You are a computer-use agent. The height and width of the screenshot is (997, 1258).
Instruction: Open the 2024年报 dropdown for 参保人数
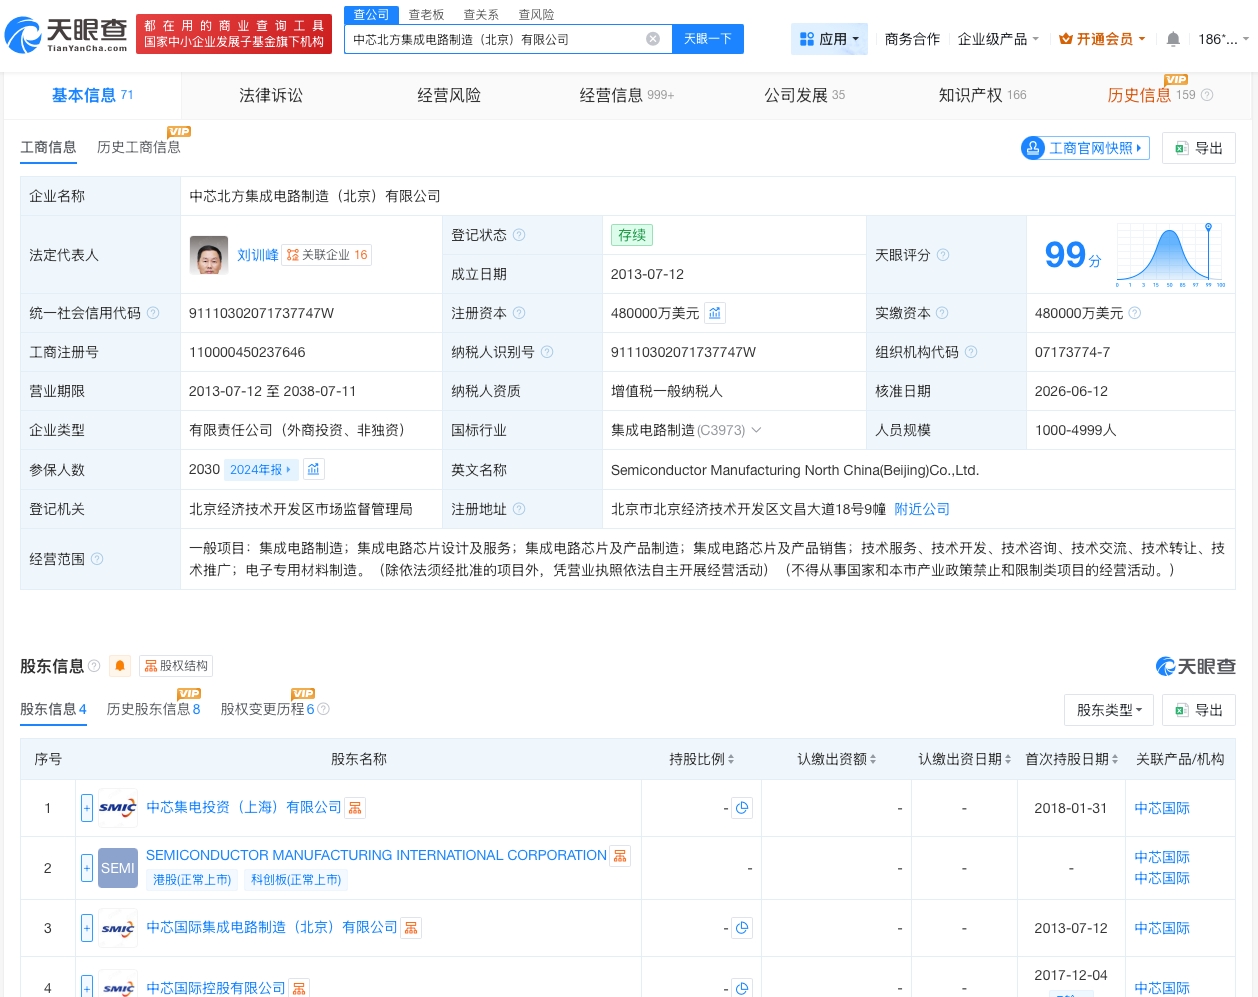(x=260, y=469)
